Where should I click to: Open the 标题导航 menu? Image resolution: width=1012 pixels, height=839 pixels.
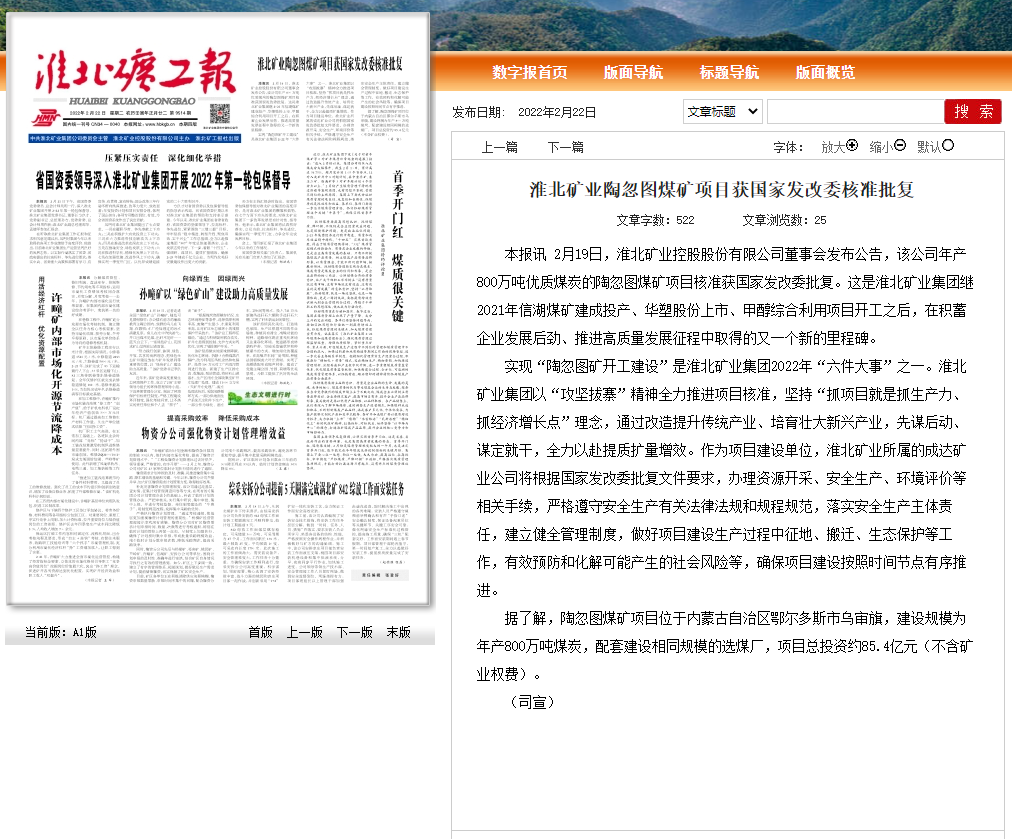(729, 72)
